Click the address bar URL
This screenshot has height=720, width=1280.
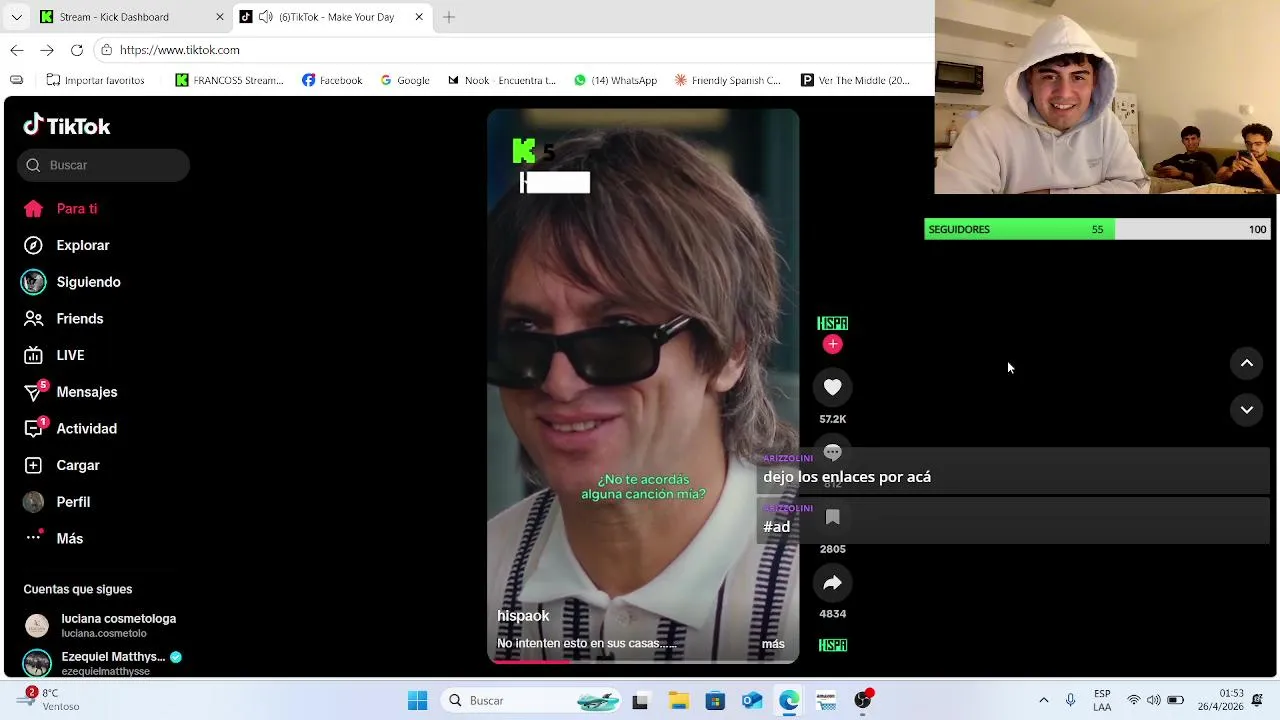[180, 50]
